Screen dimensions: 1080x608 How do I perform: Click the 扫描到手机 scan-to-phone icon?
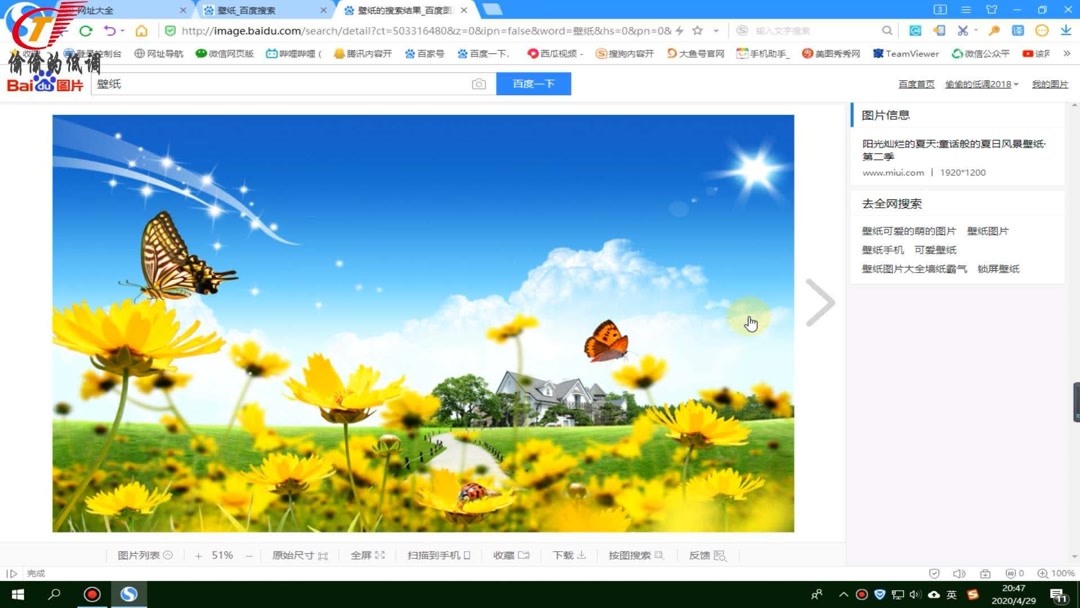(x=437, y=554)
